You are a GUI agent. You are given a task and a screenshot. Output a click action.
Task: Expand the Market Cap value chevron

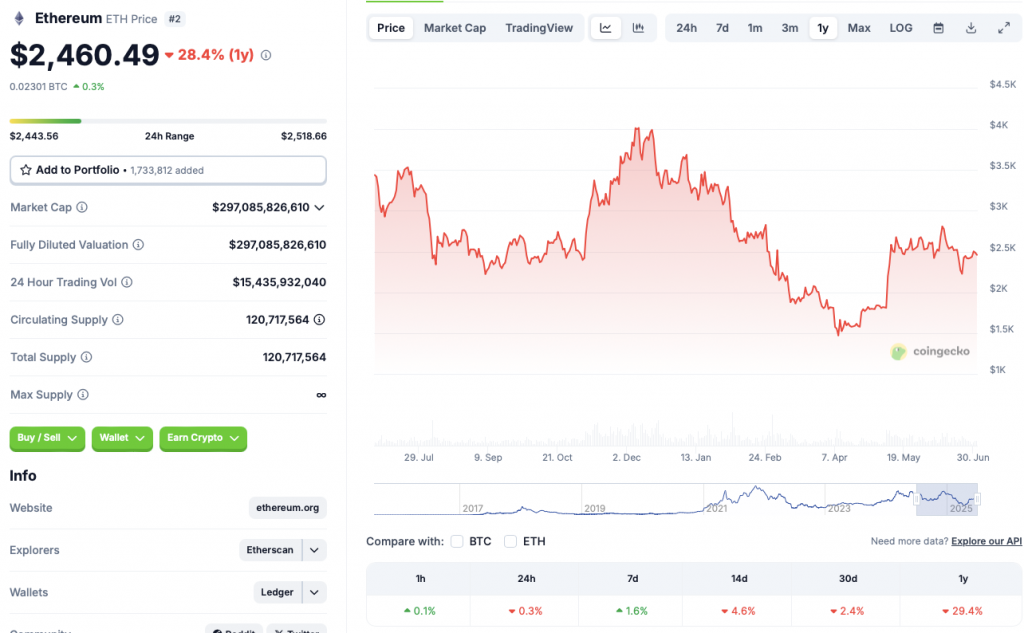point(319,208)
